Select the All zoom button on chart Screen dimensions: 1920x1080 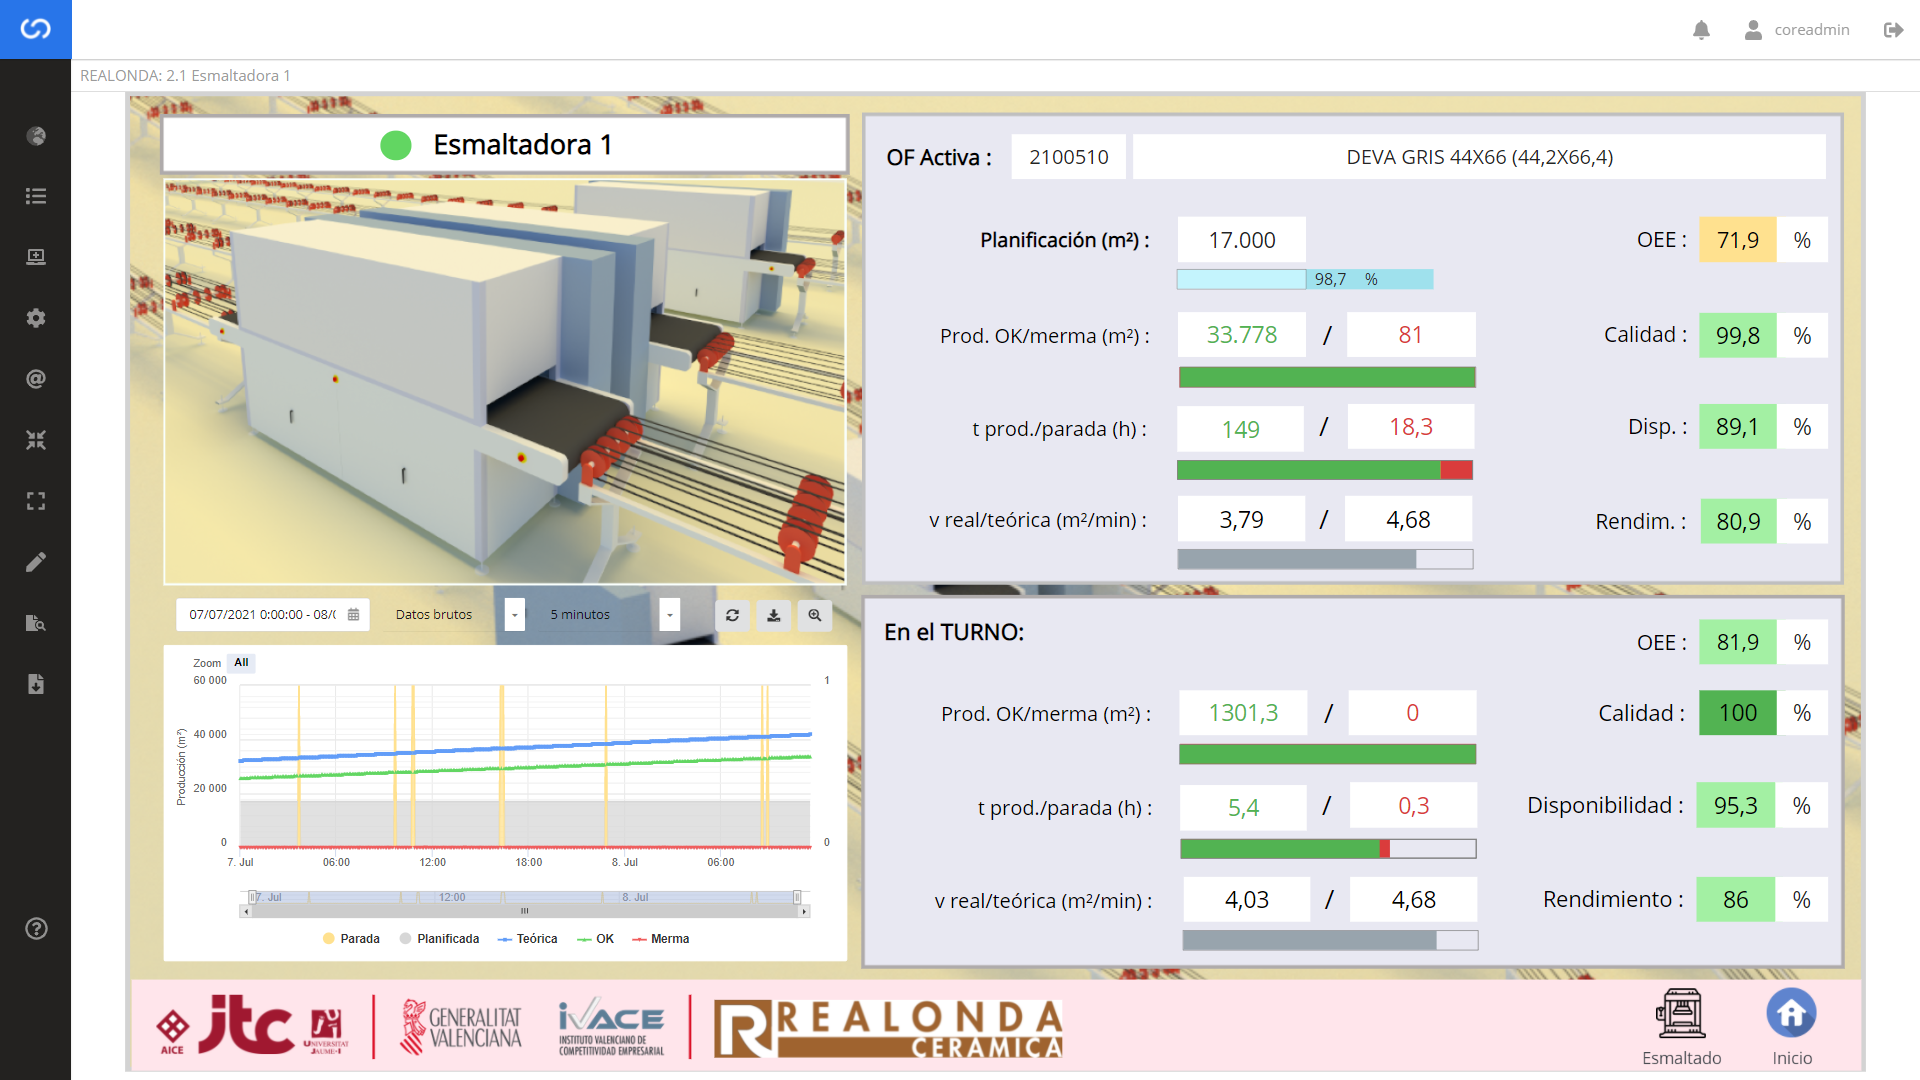tap(241, 663)
